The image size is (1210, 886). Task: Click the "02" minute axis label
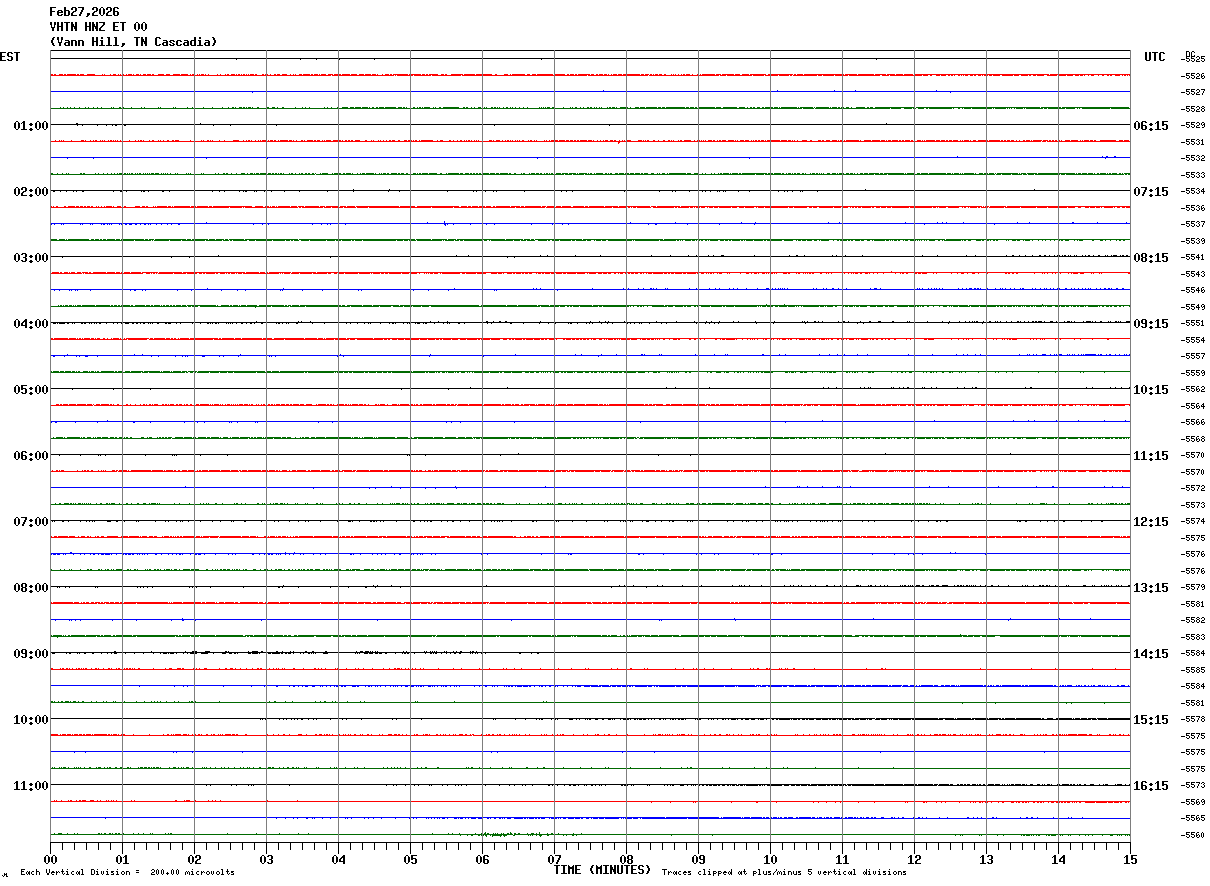point(194,859)
